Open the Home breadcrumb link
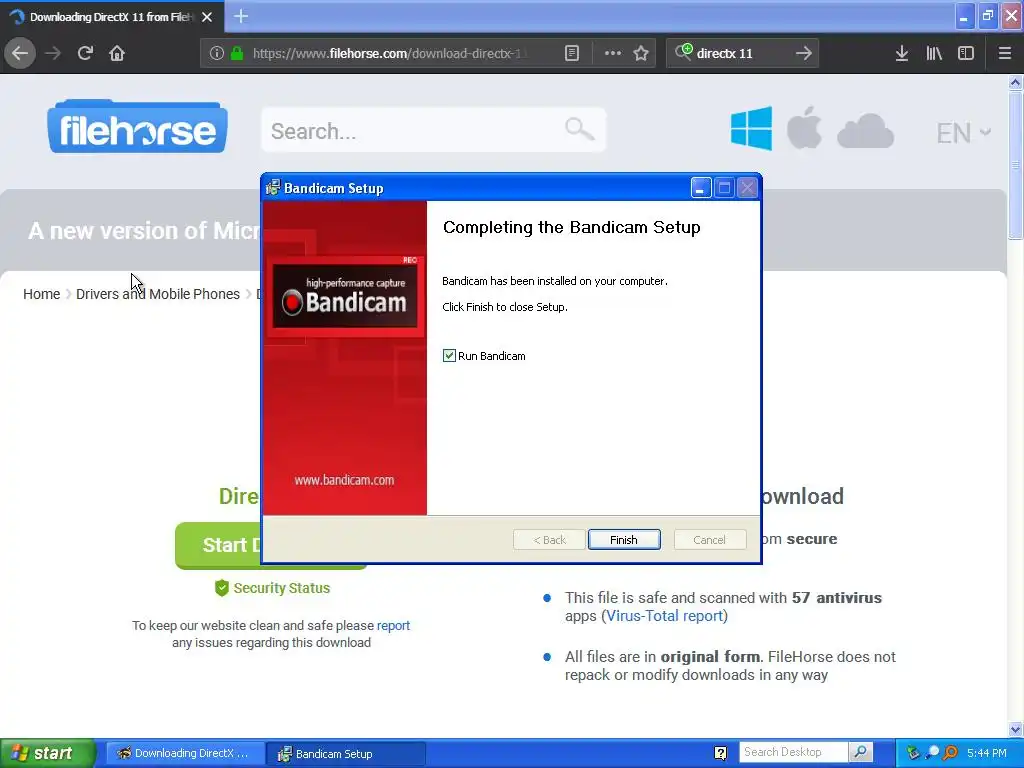This screenshot has height=768, width=1024. pos(41,294)
